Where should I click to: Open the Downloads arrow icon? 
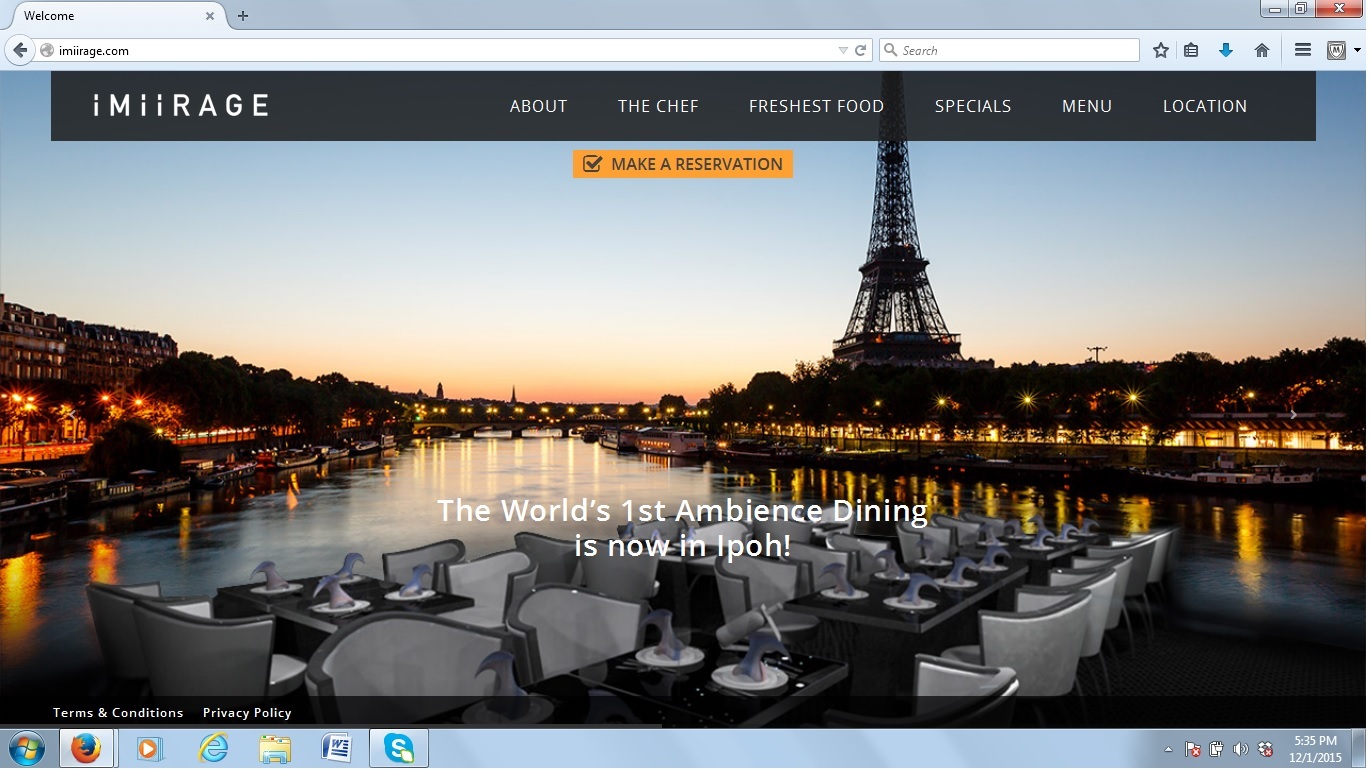click(1226, 50)
